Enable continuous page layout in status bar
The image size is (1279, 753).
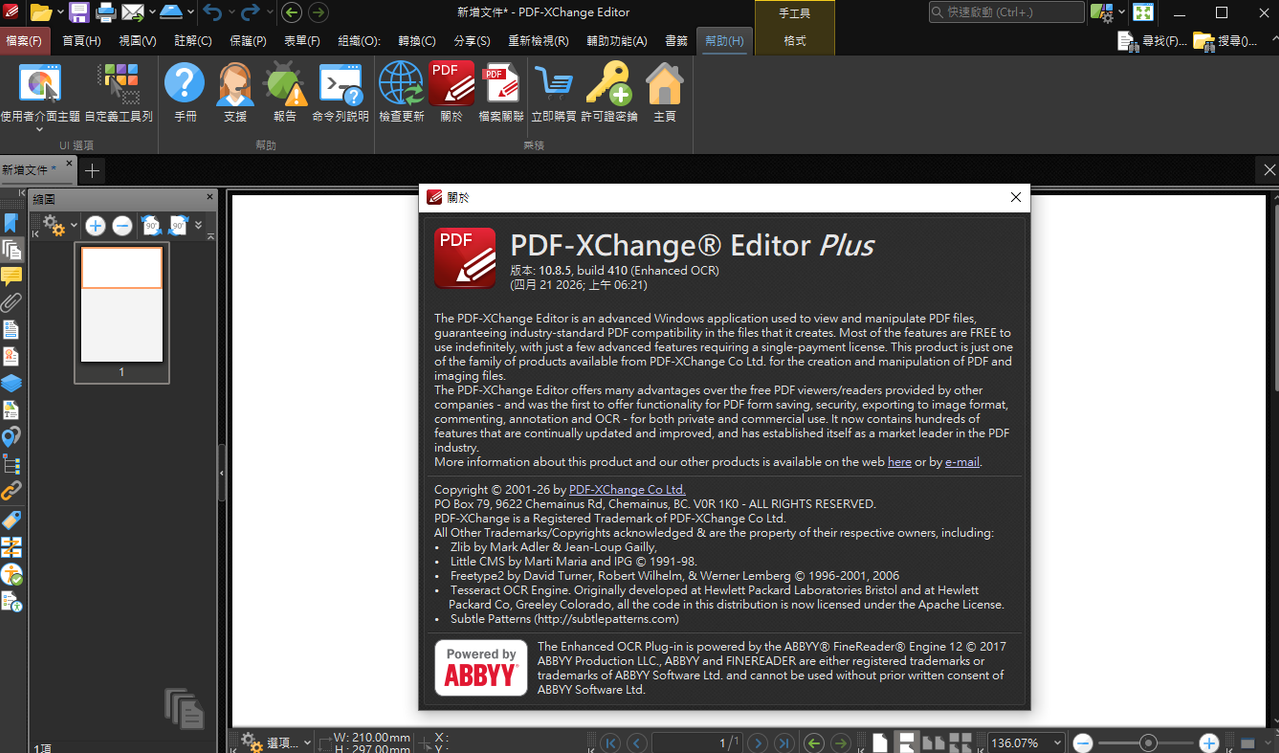tap(907, 743)
